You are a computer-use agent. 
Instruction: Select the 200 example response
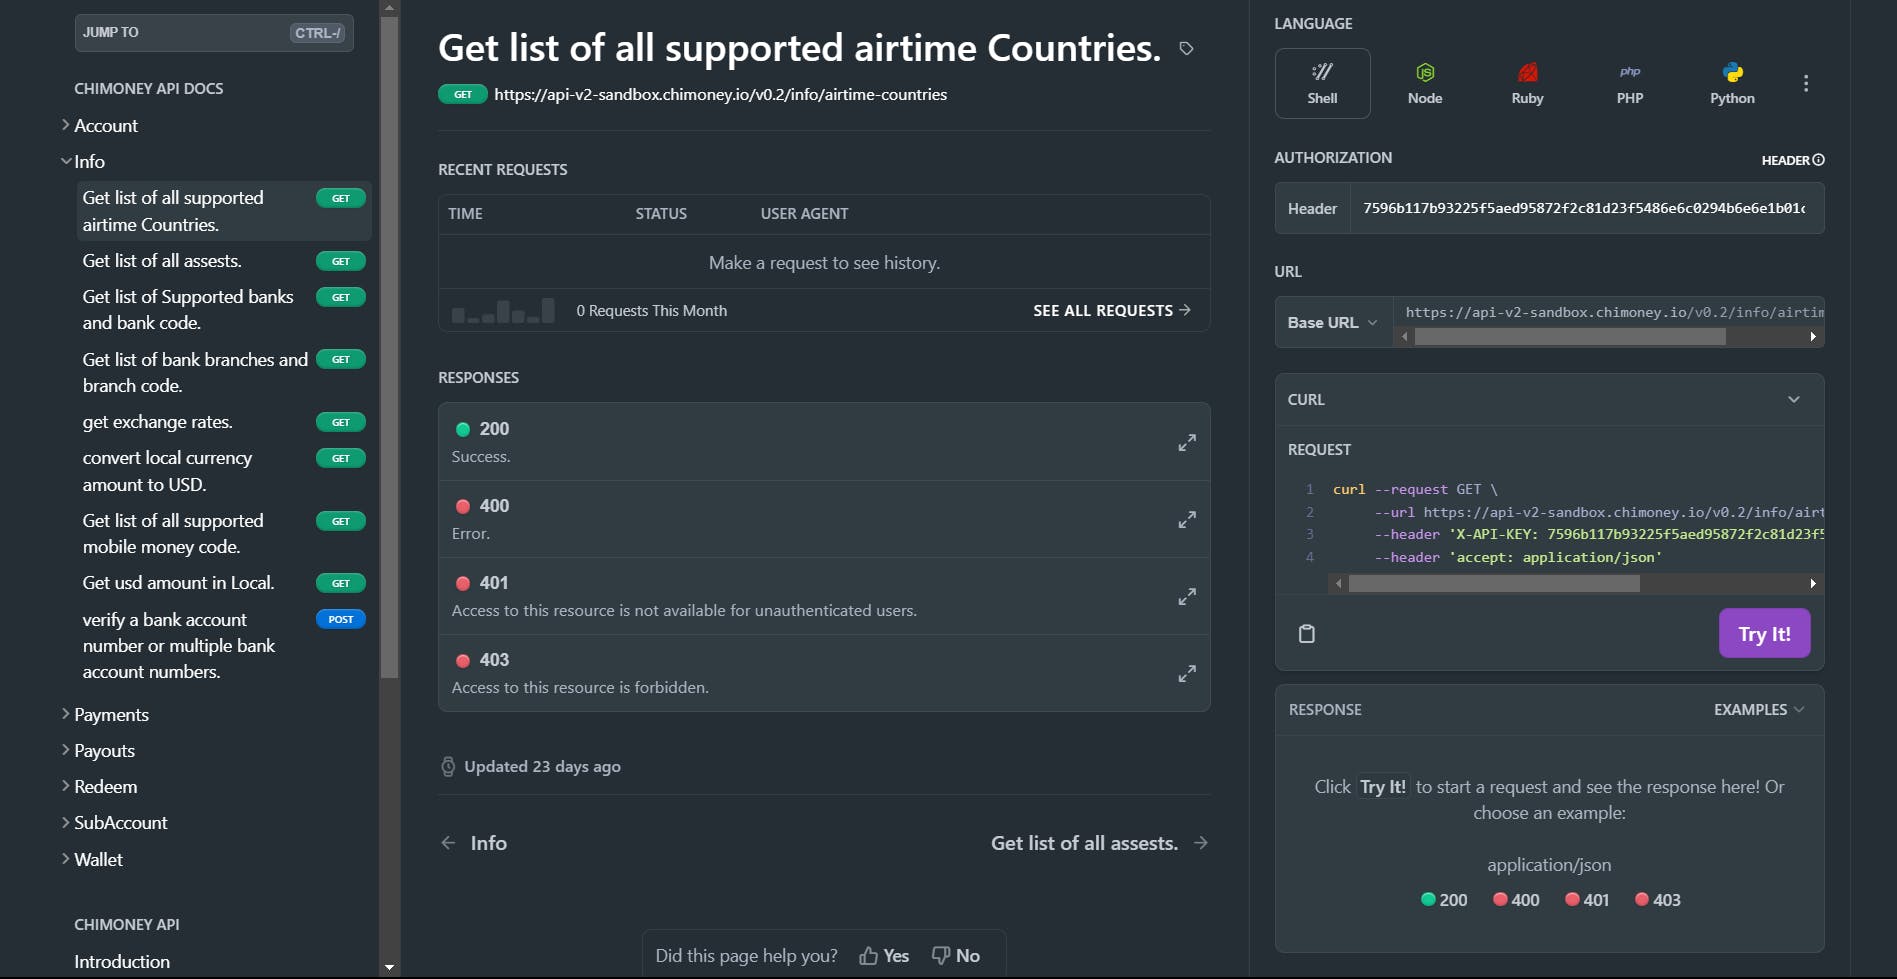[x=1444, y=900]
